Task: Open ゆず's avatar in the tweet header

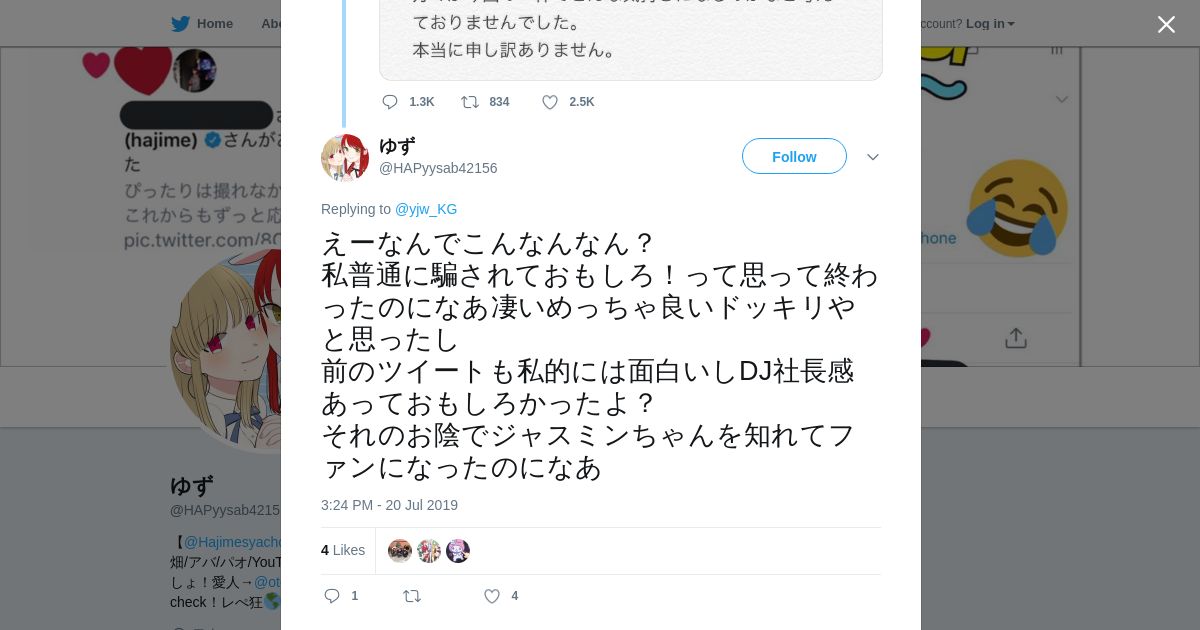Action: [x=345, y=158]
